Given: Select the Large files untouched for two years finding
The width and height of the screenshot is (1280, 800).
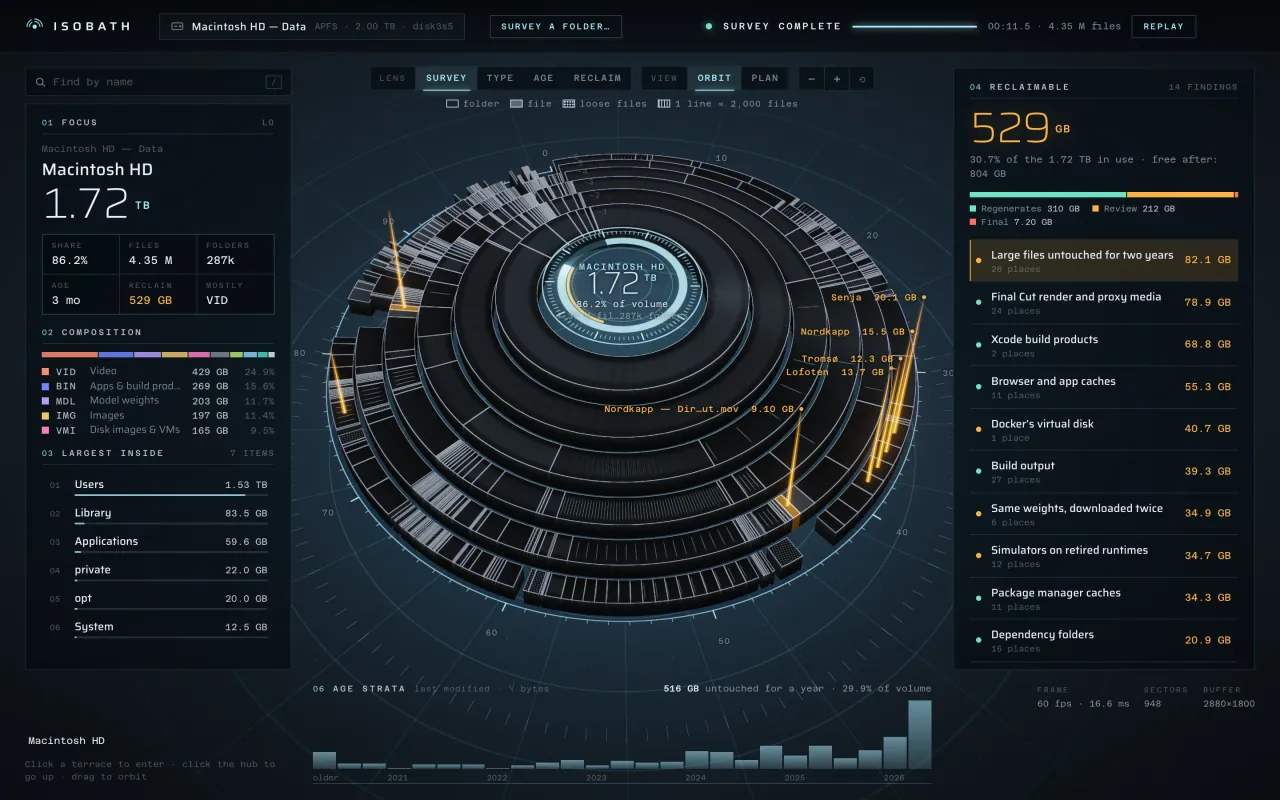Looking at the screenshot, I should (x=1104, y=260).
